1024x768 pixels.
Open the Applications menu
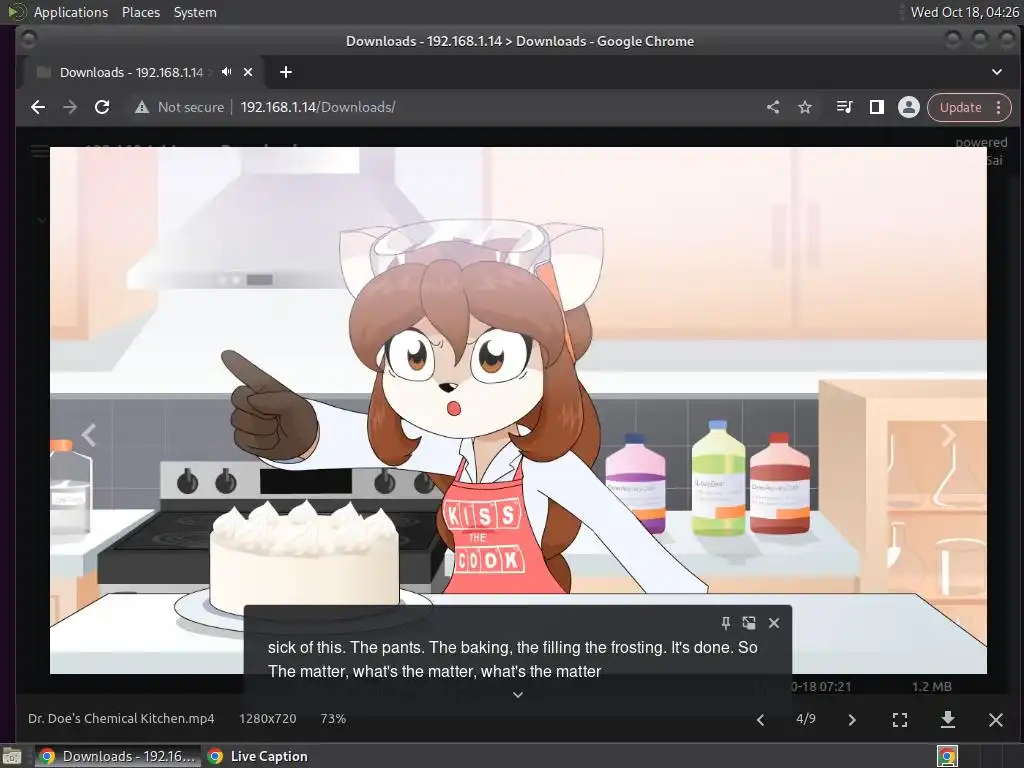tap(71, 12)
